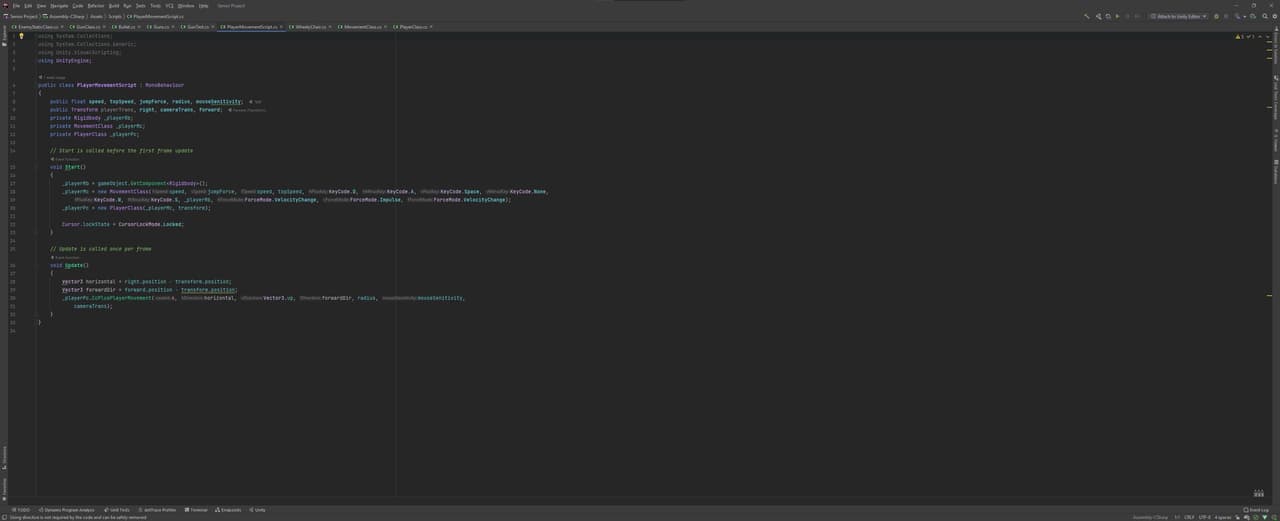Open the Edit menu

coord(28,5)
